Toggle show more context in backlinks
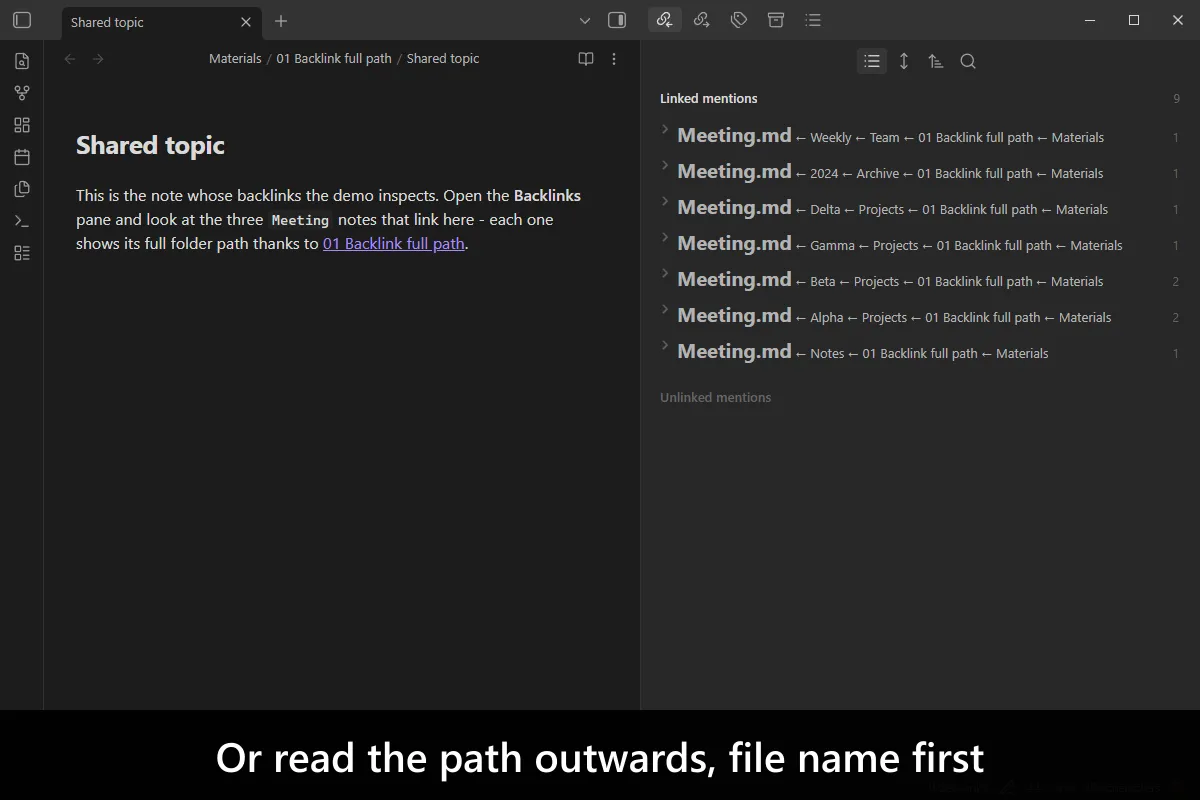1200x800 pixels. [904, 61]
